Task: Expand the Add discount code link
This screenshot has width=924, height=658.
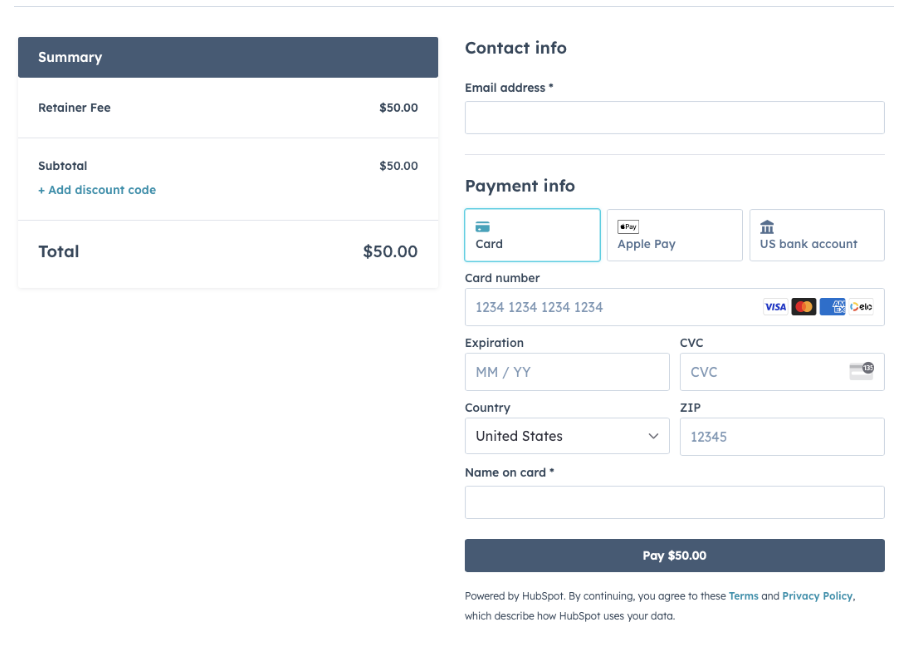Action: 97,190
